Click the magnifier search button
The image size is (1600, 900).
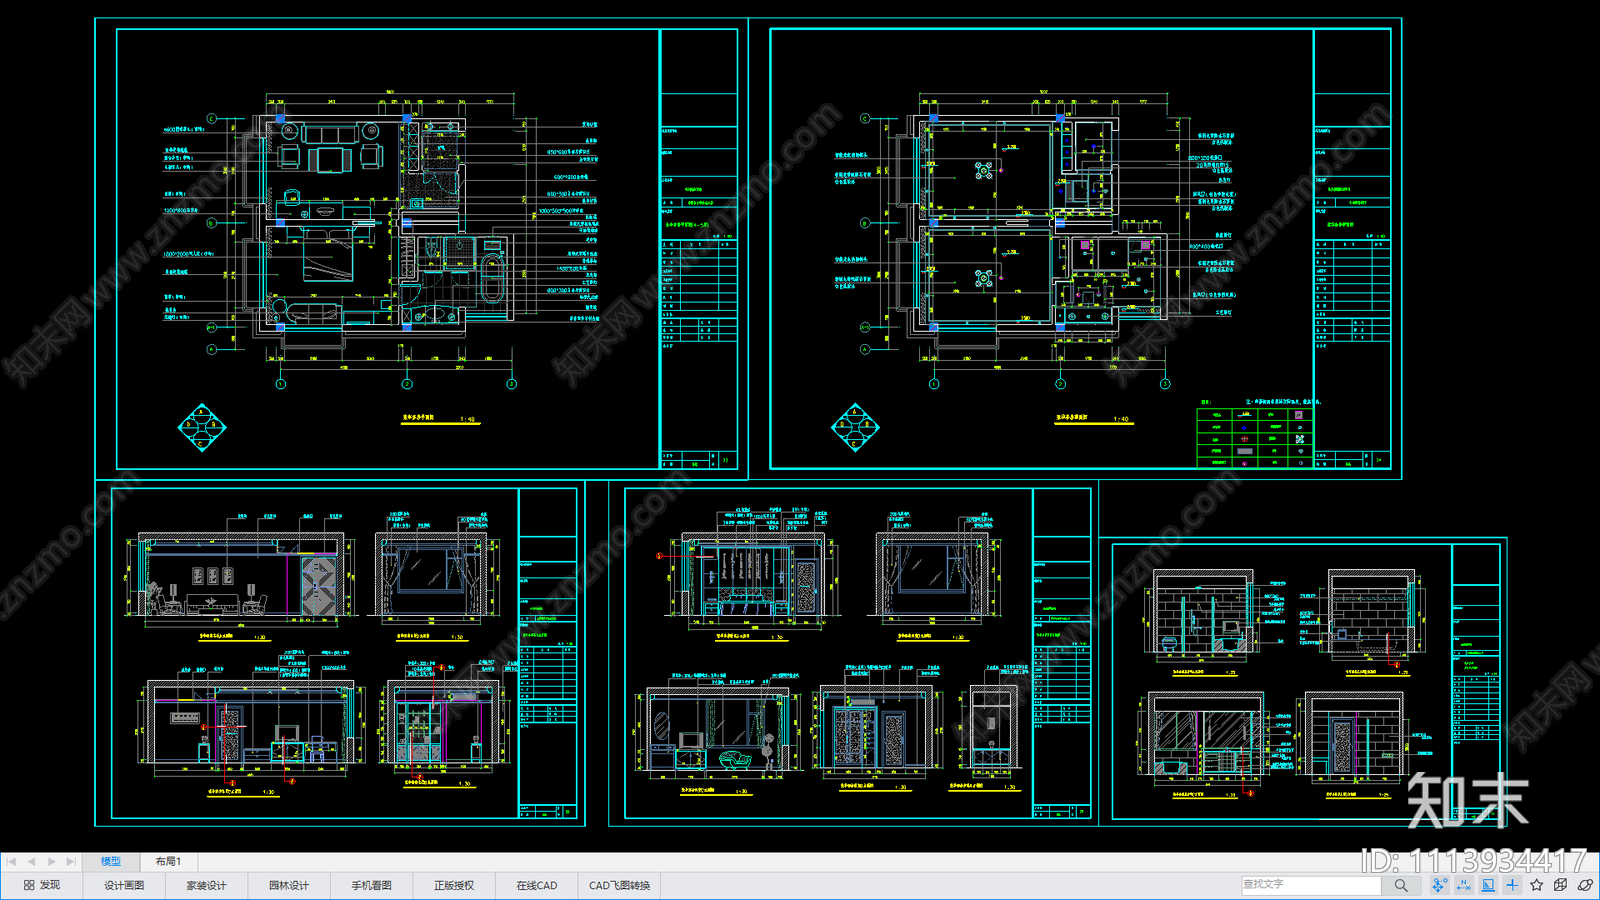(1401, 885)
